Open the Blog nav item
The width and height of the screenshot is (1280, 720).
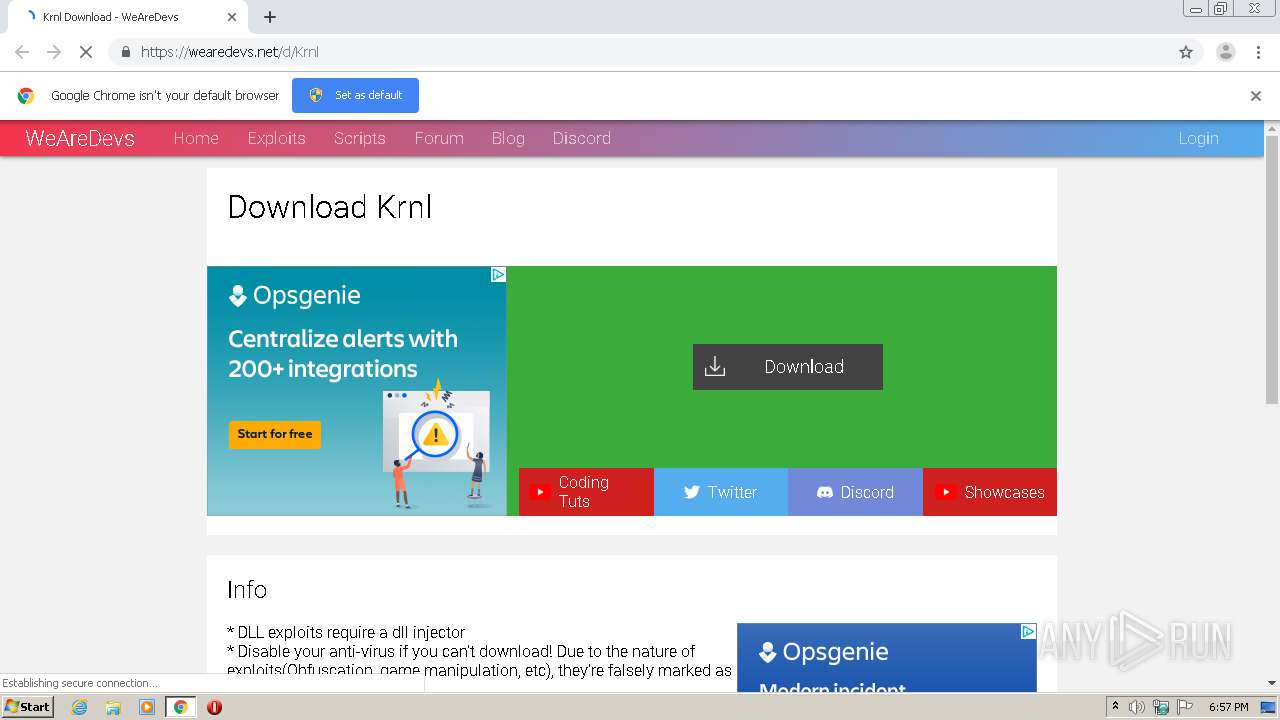[508, 138]
